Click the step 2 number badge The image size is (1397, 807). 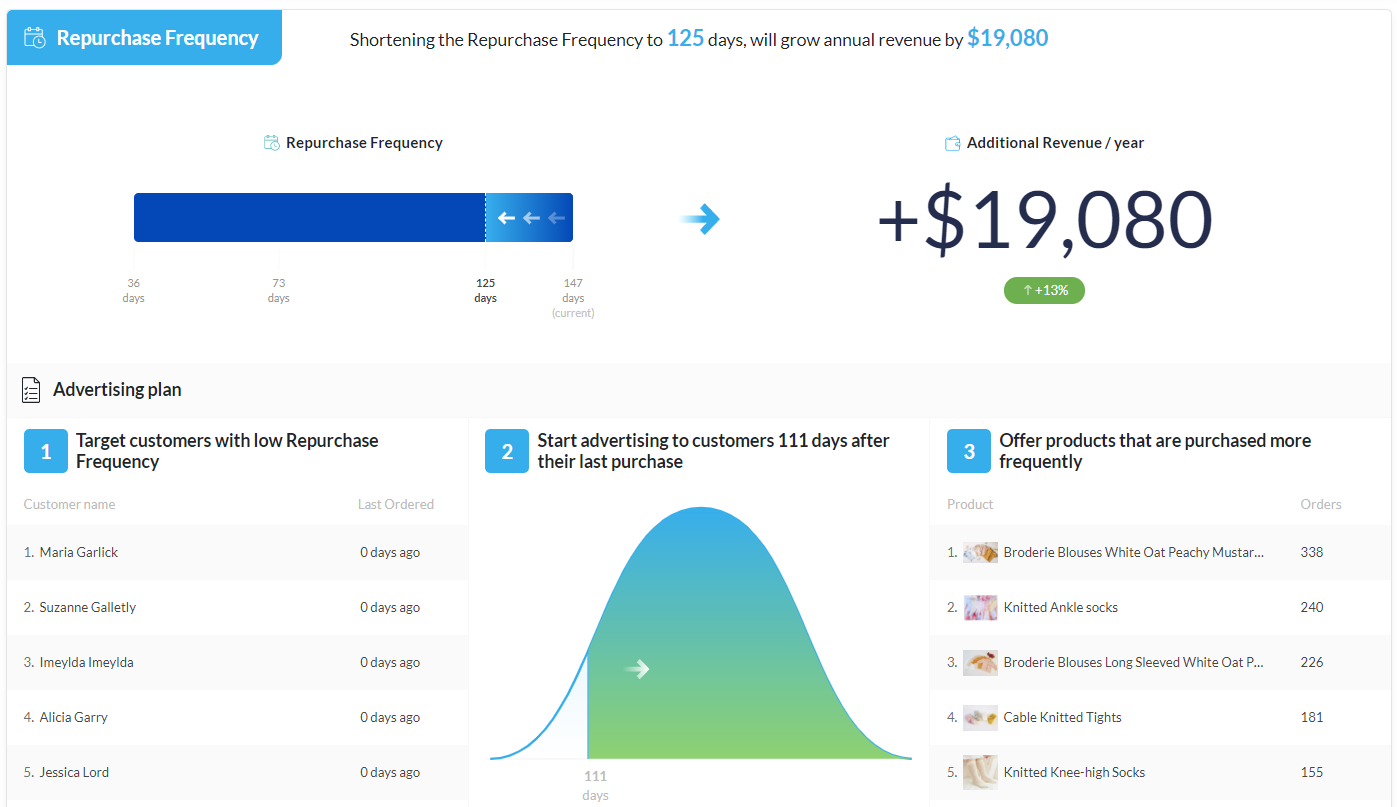coord(507,452)
